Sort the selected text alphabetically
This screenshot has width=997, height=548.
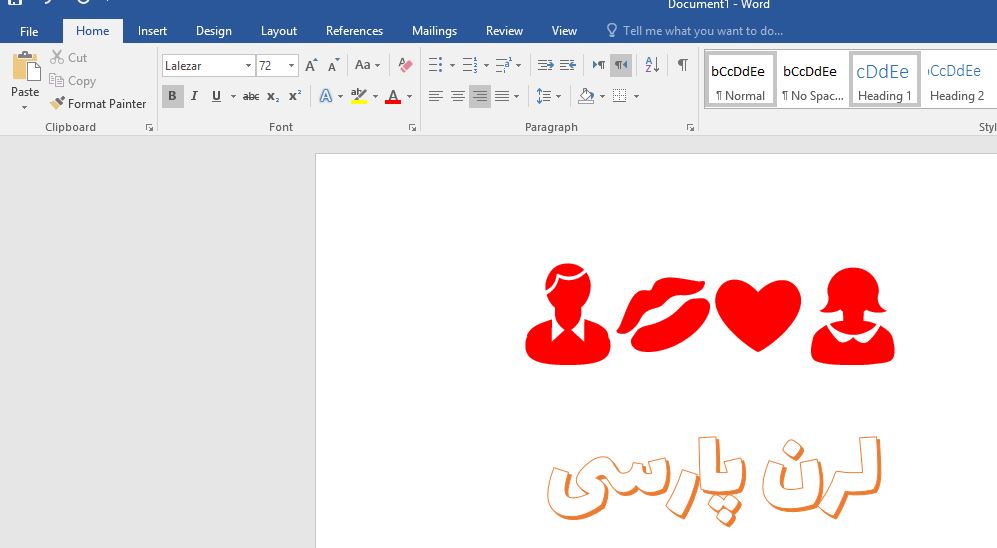652,65
